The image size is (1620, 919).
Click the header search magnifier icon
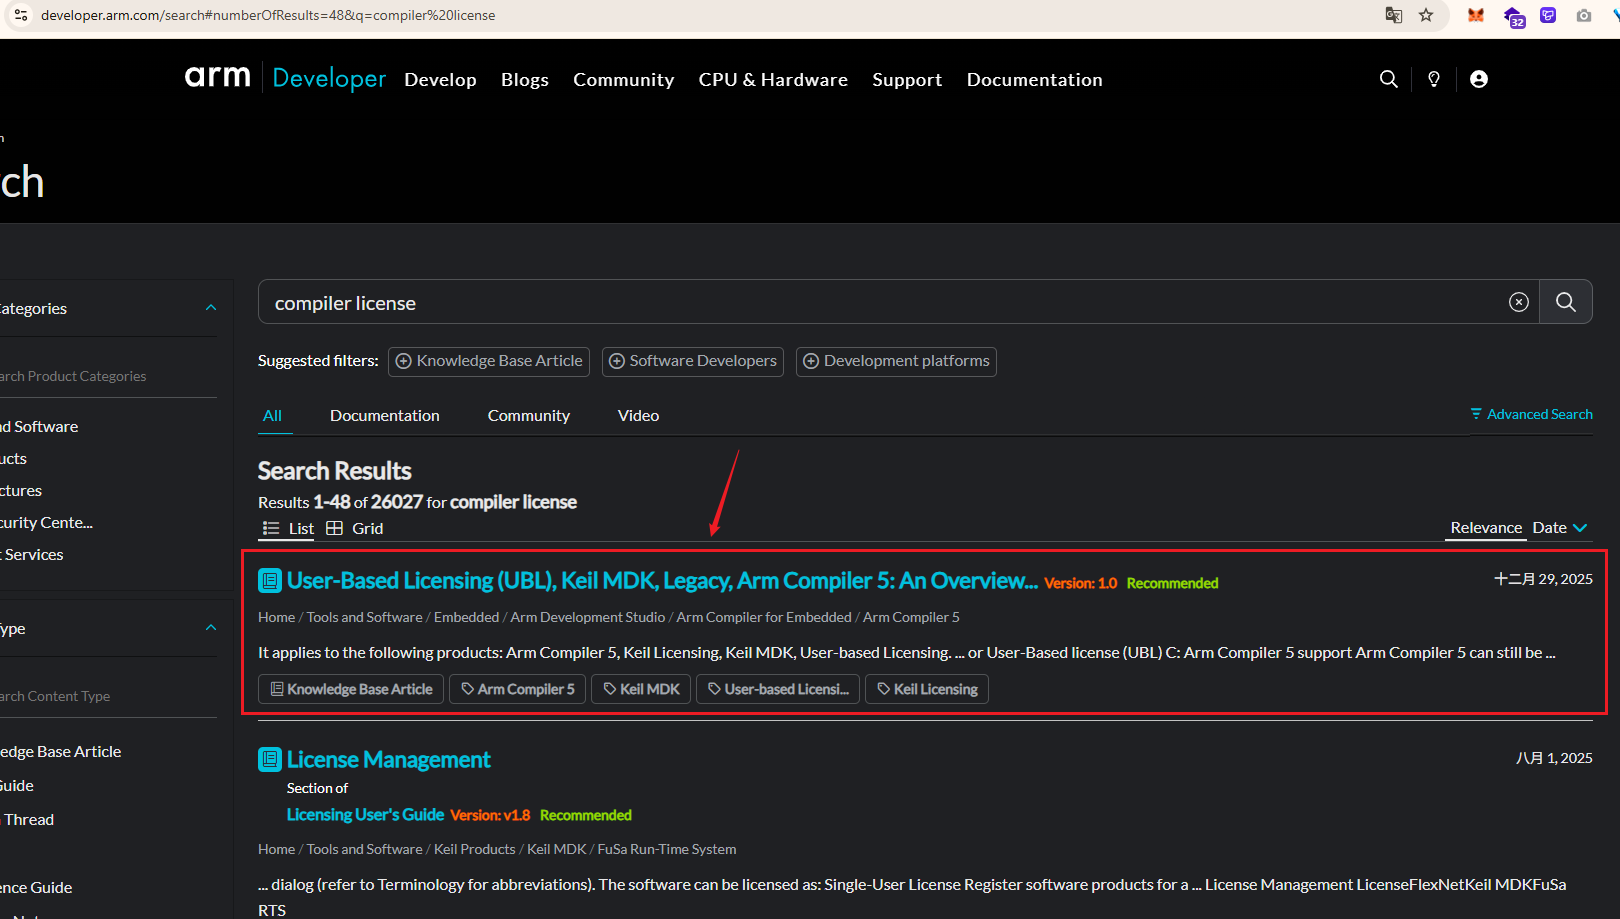pos(1388,79)
